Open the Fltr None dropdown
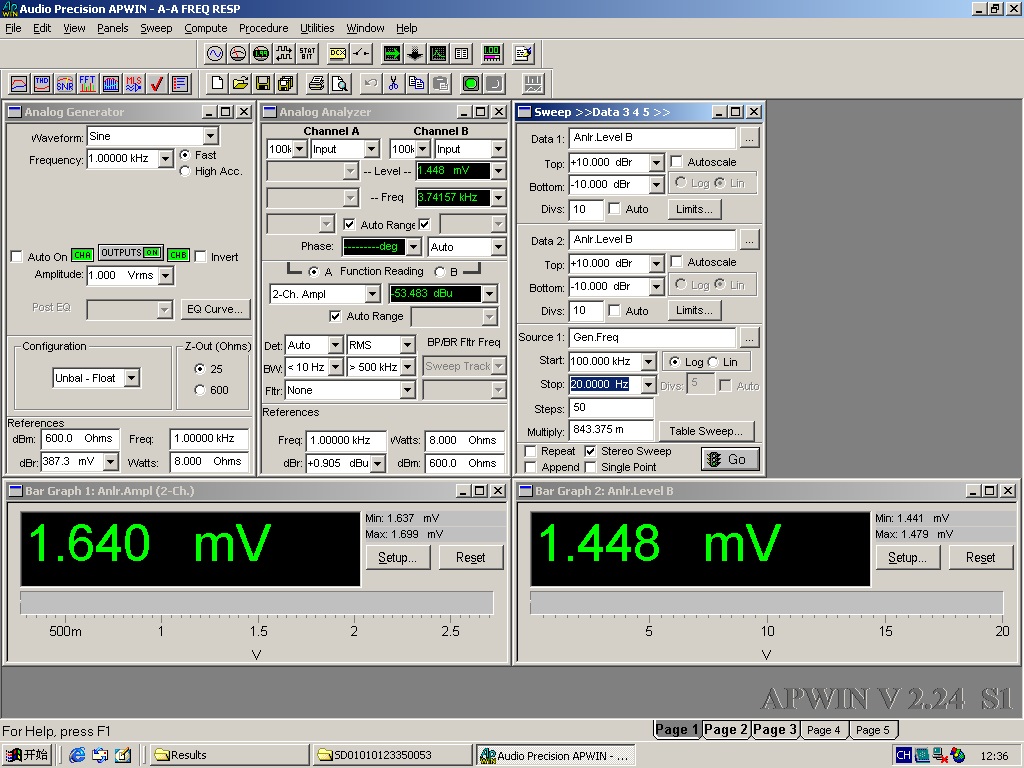 click(407, 391)
